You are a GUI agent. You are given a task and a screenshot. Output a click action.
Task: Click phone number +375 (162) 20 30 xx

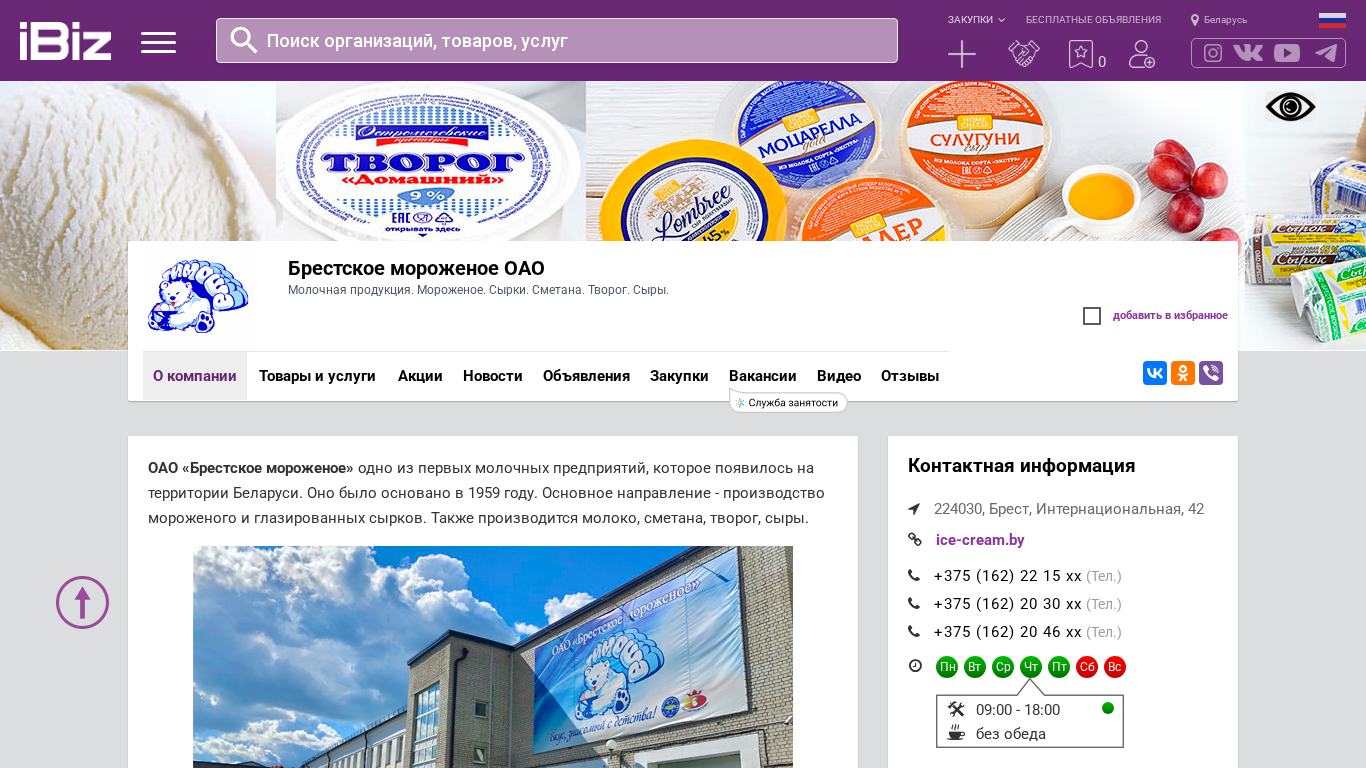(x=1008, y=604)
